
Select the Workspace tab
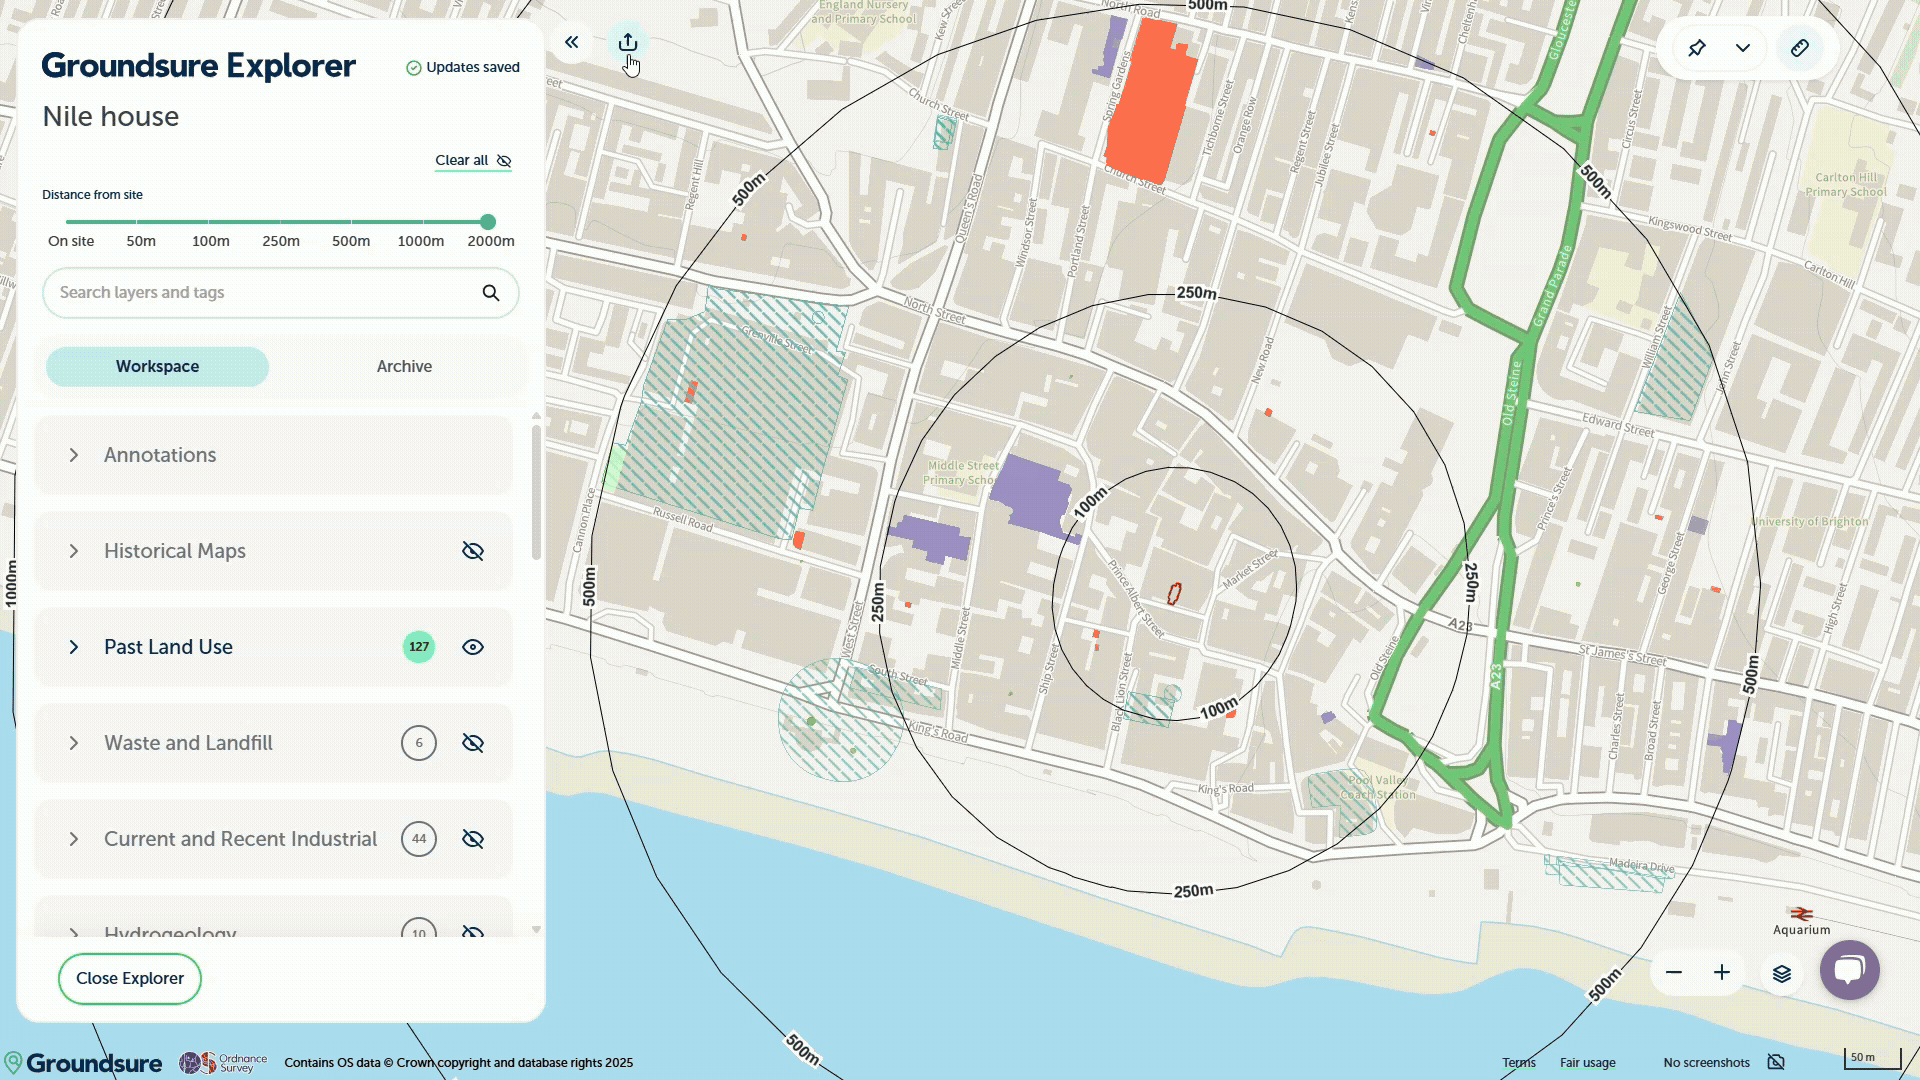(157, 367)
